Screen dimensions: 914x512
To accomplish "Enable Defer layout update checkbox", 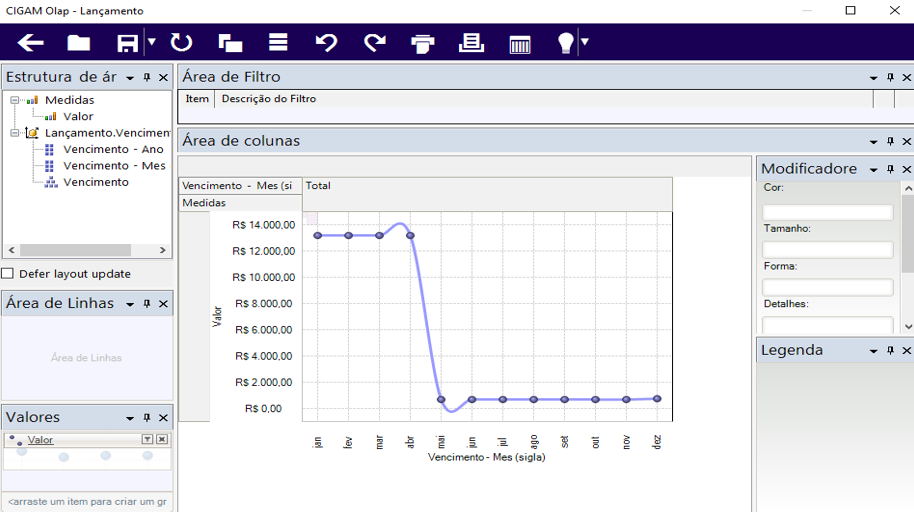I will (8, 273).
